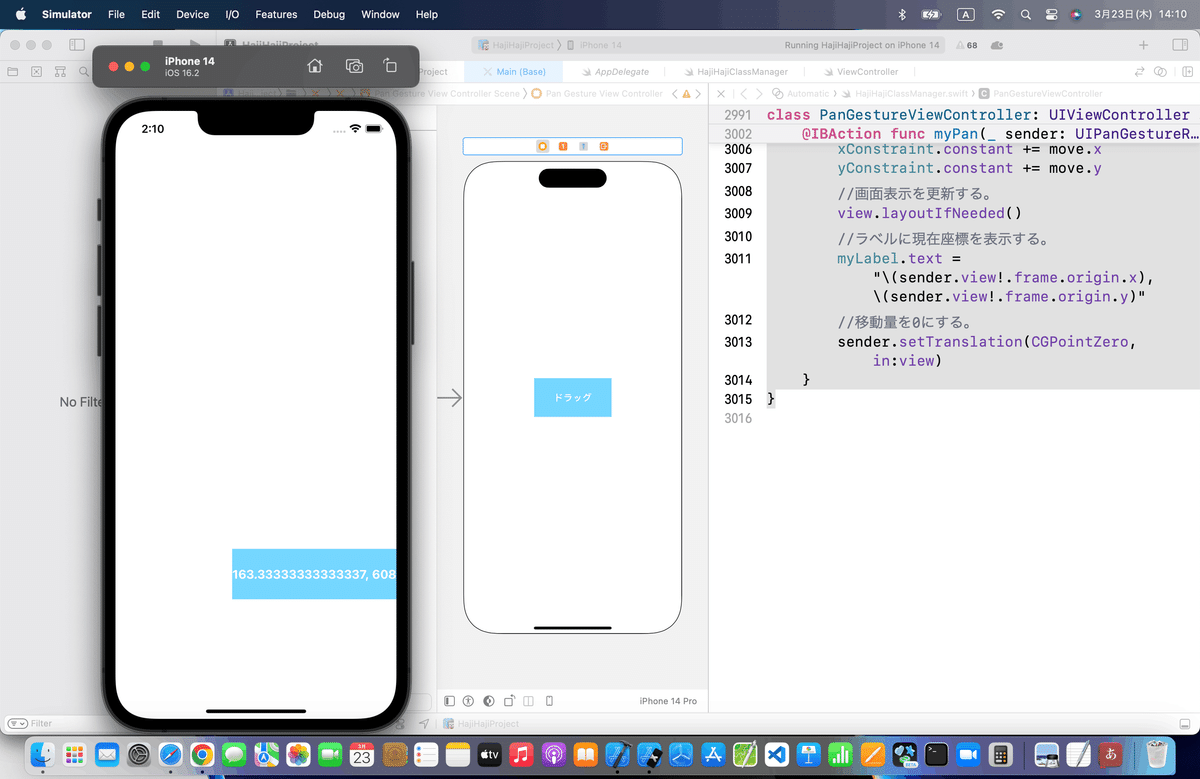Image resolution: width=1200 pixels, height=779 pixels.
Task: Select Pan Gesture View Controller breadcrumb
Action: click(x=597, y=93)
